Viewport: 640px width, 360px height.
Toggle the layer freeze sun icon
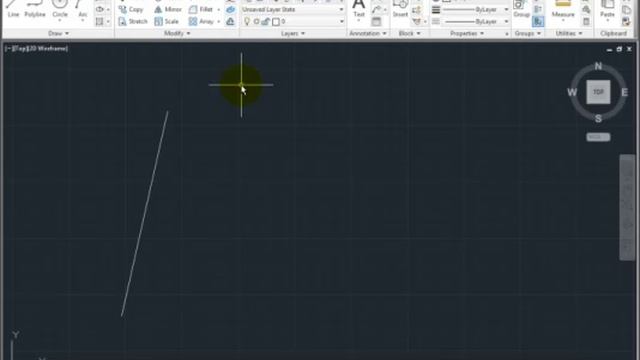click(256, 21)
